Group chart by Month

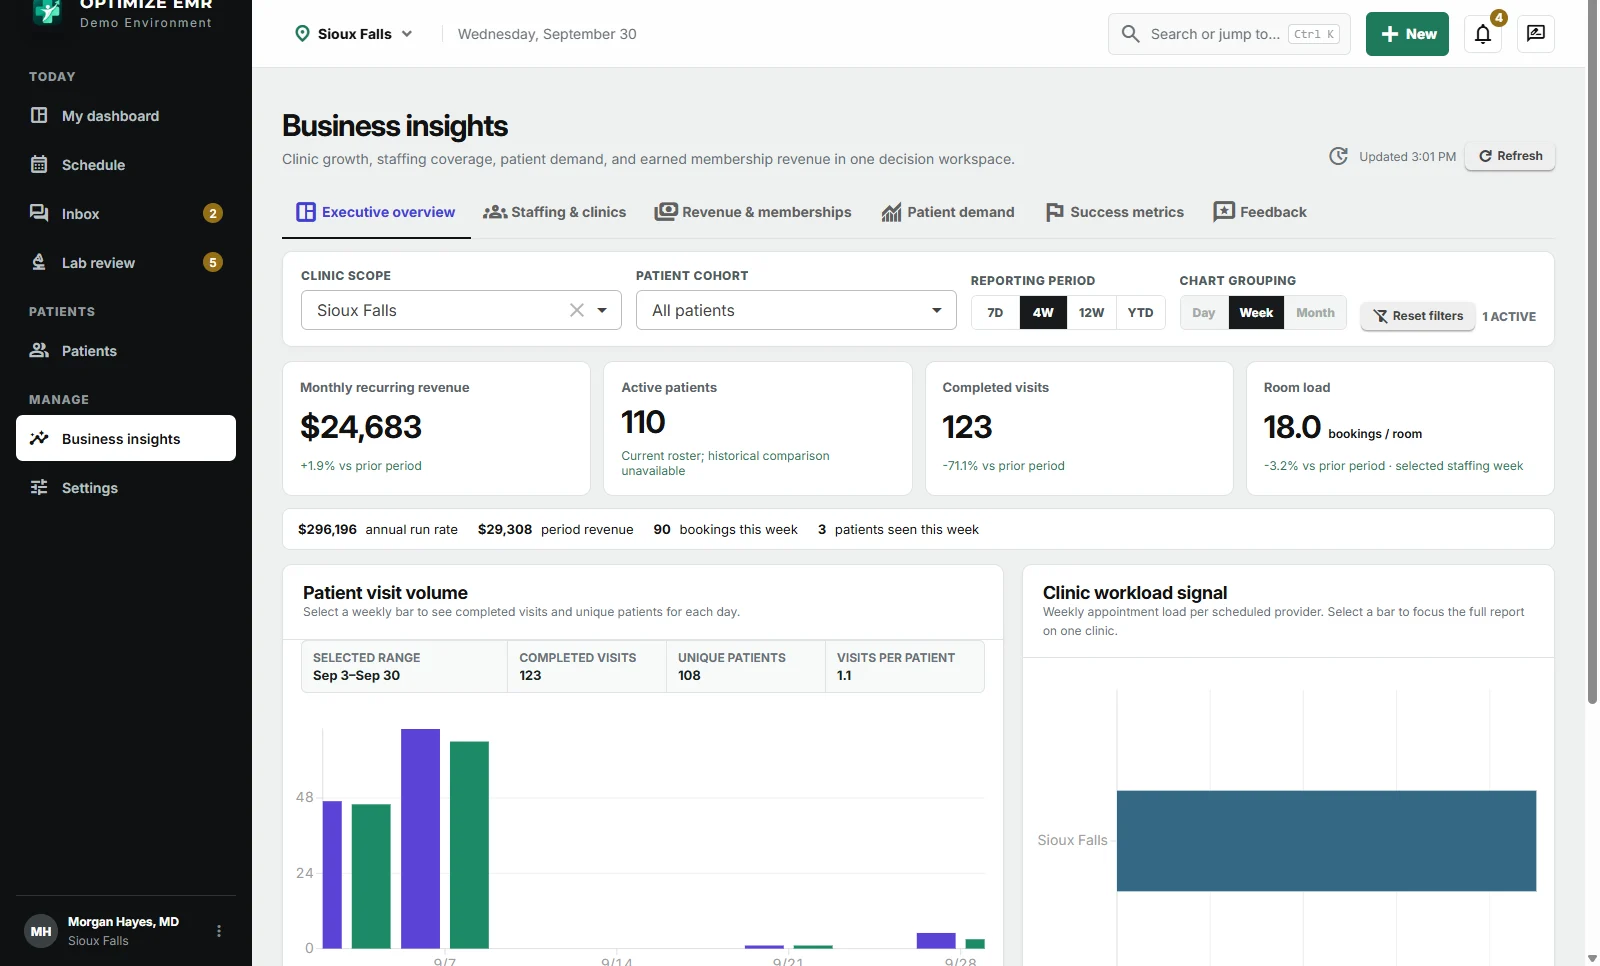[1315, 312]
